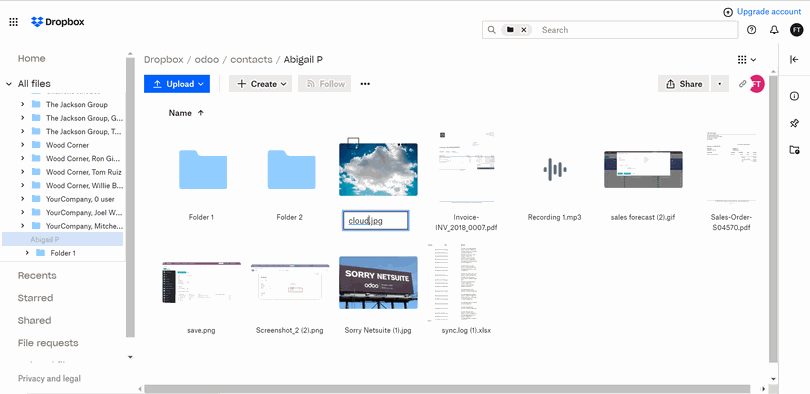Select Abigail P in the folder tree
Viewport: 810px width, 394px height.
pos(63,240)
